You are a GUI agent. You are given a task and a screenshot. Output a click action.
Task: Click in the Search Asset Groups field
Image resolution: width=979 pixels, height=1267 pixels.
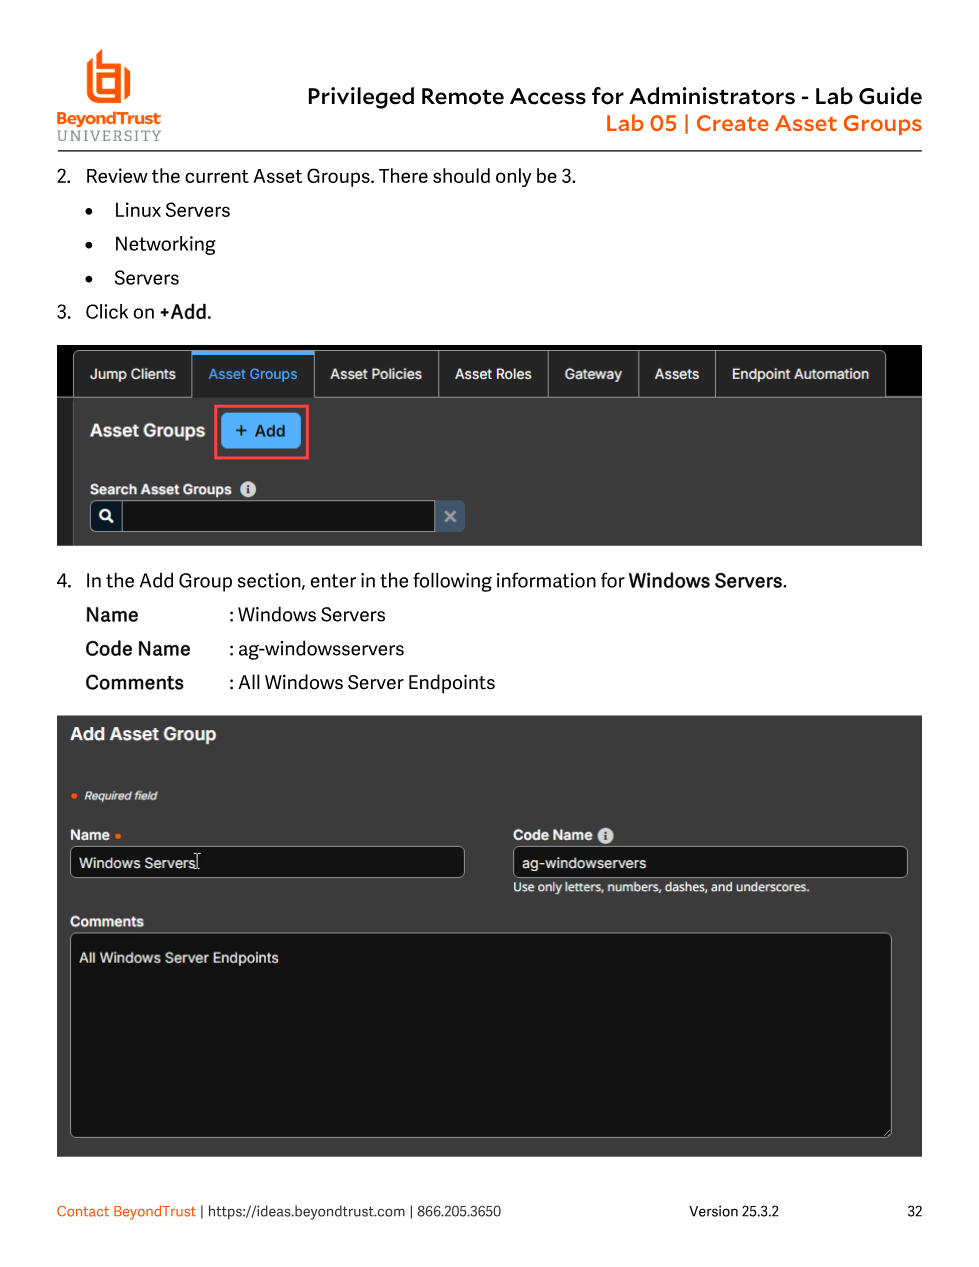278,516
